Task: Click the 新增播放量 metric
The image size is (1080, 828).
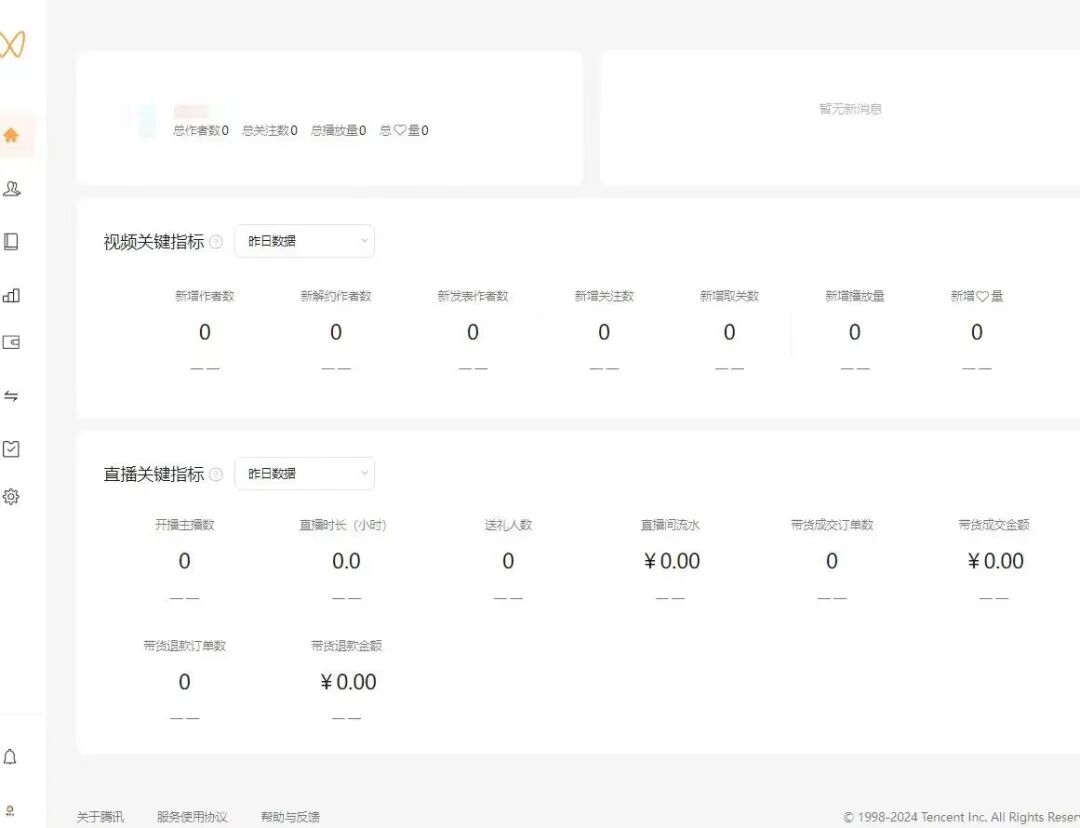Action: [855, 333]
